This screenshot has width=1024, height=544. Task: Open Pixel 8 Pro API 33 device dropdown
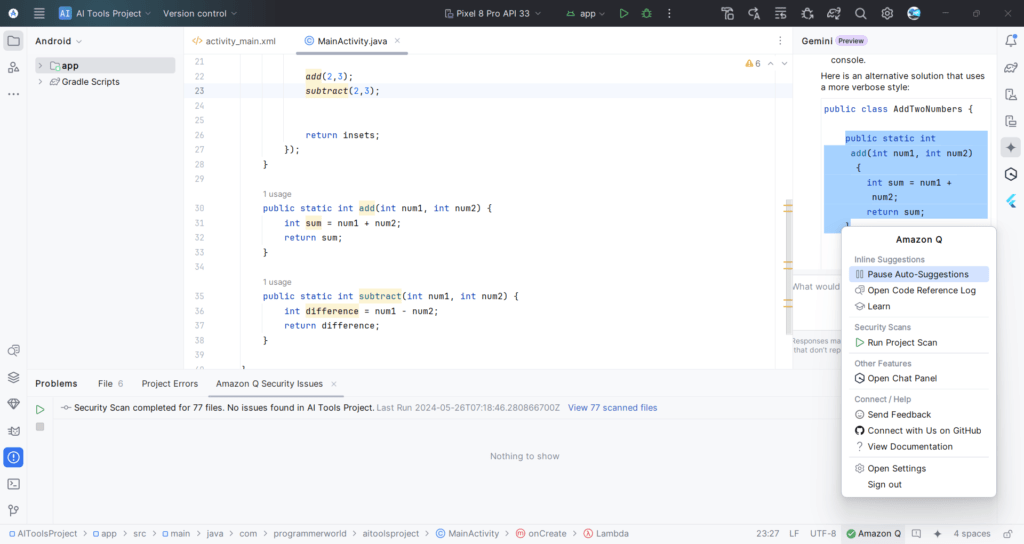493,13
